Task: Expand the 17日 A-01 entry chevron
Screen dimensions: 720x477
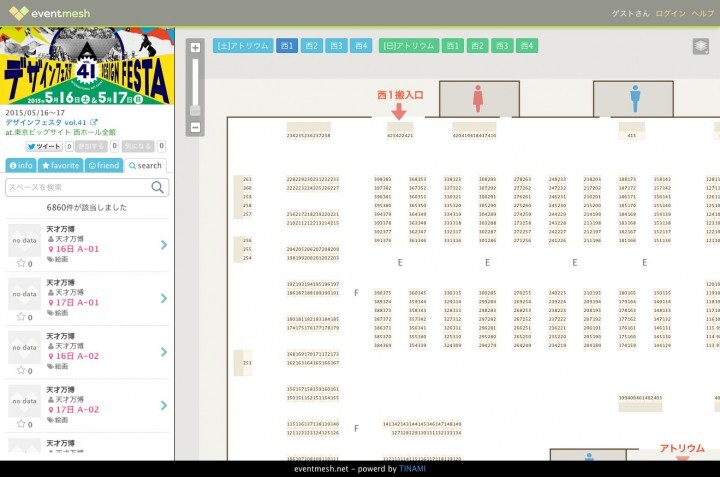Action: point(163,298)
